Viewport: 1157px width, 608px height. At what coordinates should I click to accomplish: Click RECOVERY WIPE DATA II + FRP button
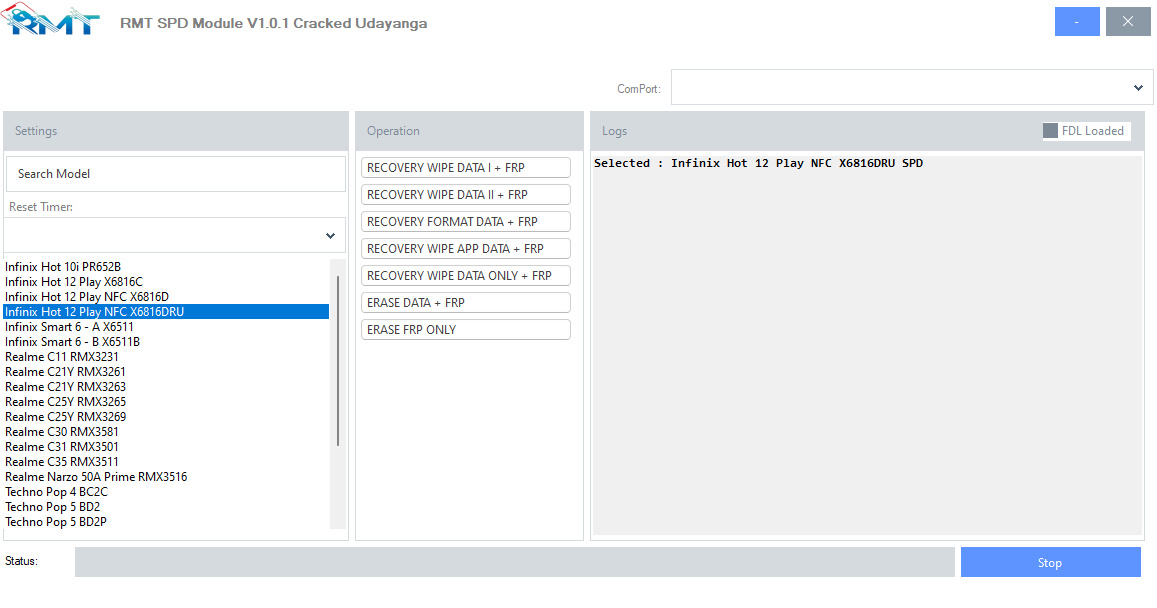466,195
